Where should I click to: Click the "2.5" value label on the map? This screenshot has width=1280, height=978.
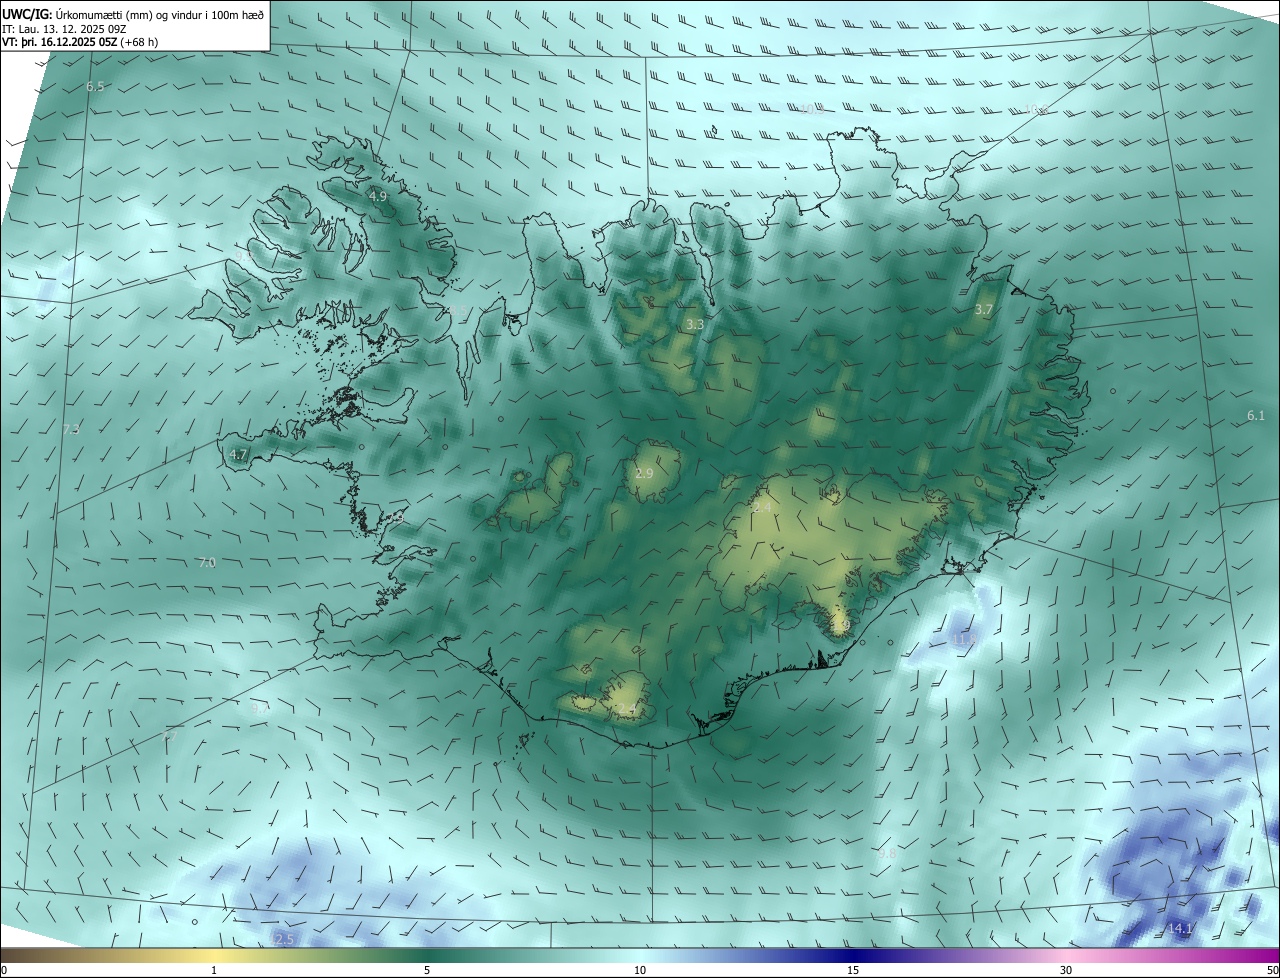click(284, 939)
